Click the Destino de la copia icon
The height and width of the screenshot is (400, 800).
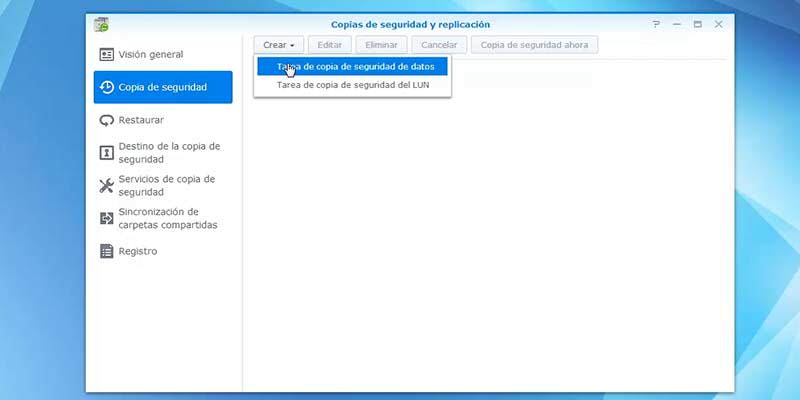point(107,153)
